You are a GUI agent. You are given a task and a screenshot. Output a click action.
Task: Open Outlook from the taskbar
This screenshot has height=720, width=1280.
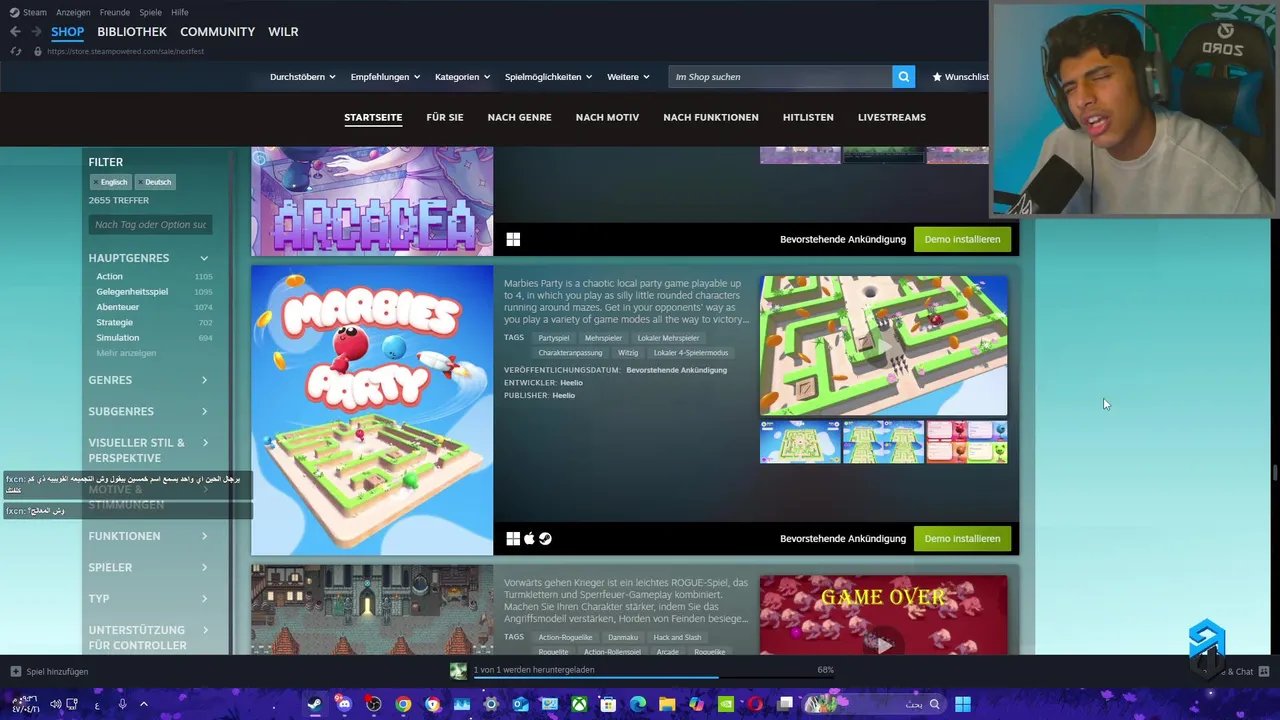coord(520,704)
